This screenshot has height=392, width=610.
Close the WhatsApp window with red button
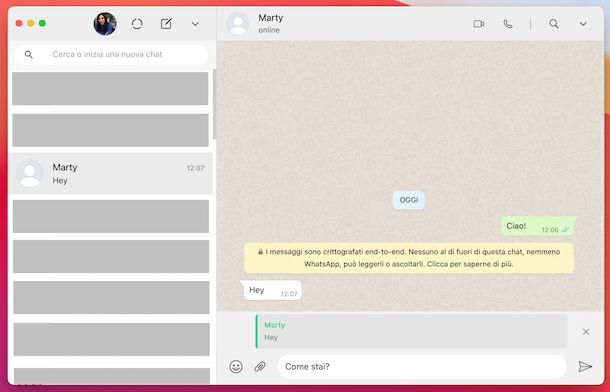pos(19,23)
